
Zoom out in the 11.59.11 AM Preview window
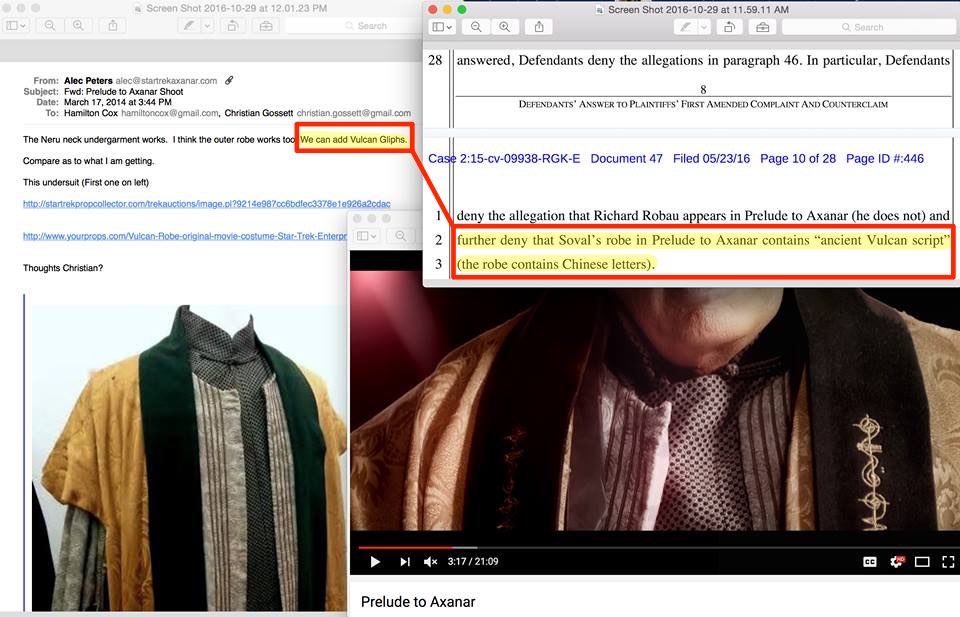pos(476,27)
